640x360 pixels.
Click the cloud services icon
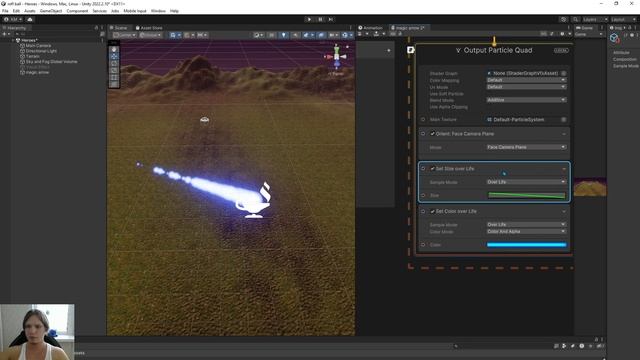(x=30, y=19)
